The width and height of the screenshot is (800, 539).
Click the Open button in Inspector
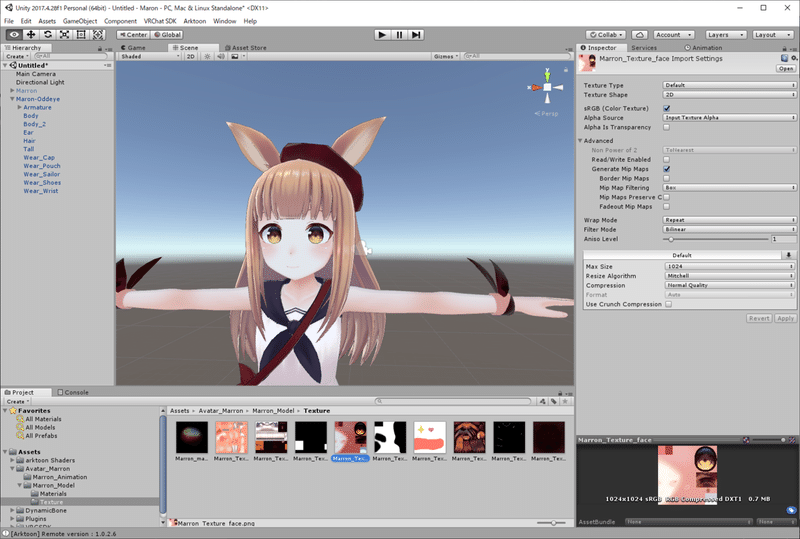click(x=786, y=68)
